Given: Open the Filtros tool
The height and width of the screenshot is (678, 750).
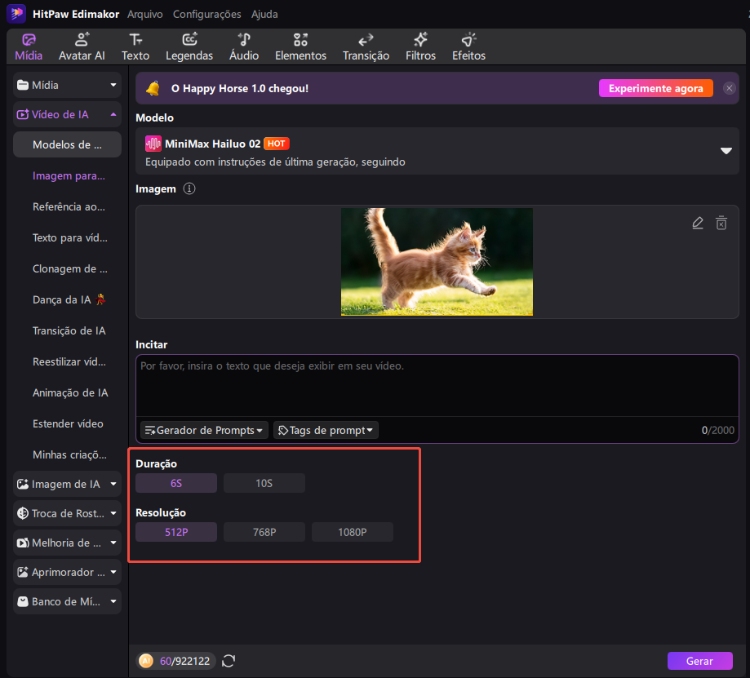Looking at the screenshot, I should 420,47.
